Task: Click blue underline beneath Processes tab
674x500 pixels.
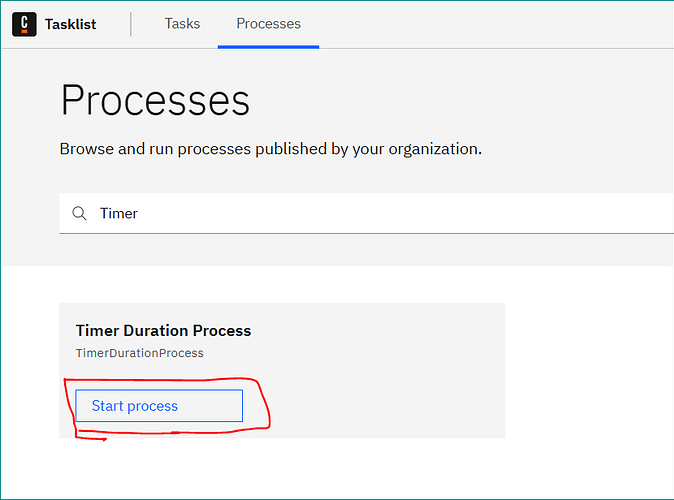Action: [268, 47]
